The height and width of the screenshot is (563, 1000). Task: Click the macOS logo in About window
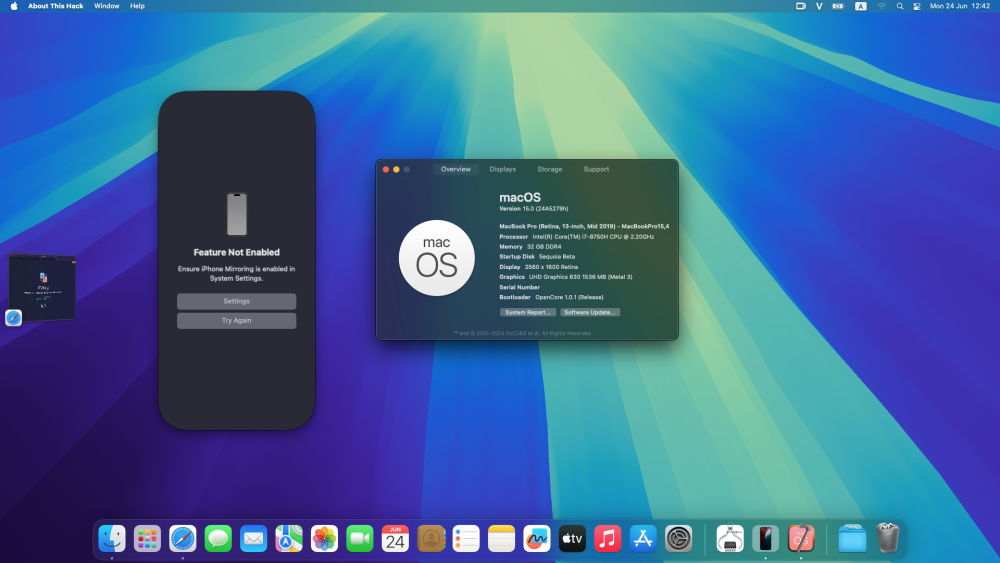pos(437,258)
